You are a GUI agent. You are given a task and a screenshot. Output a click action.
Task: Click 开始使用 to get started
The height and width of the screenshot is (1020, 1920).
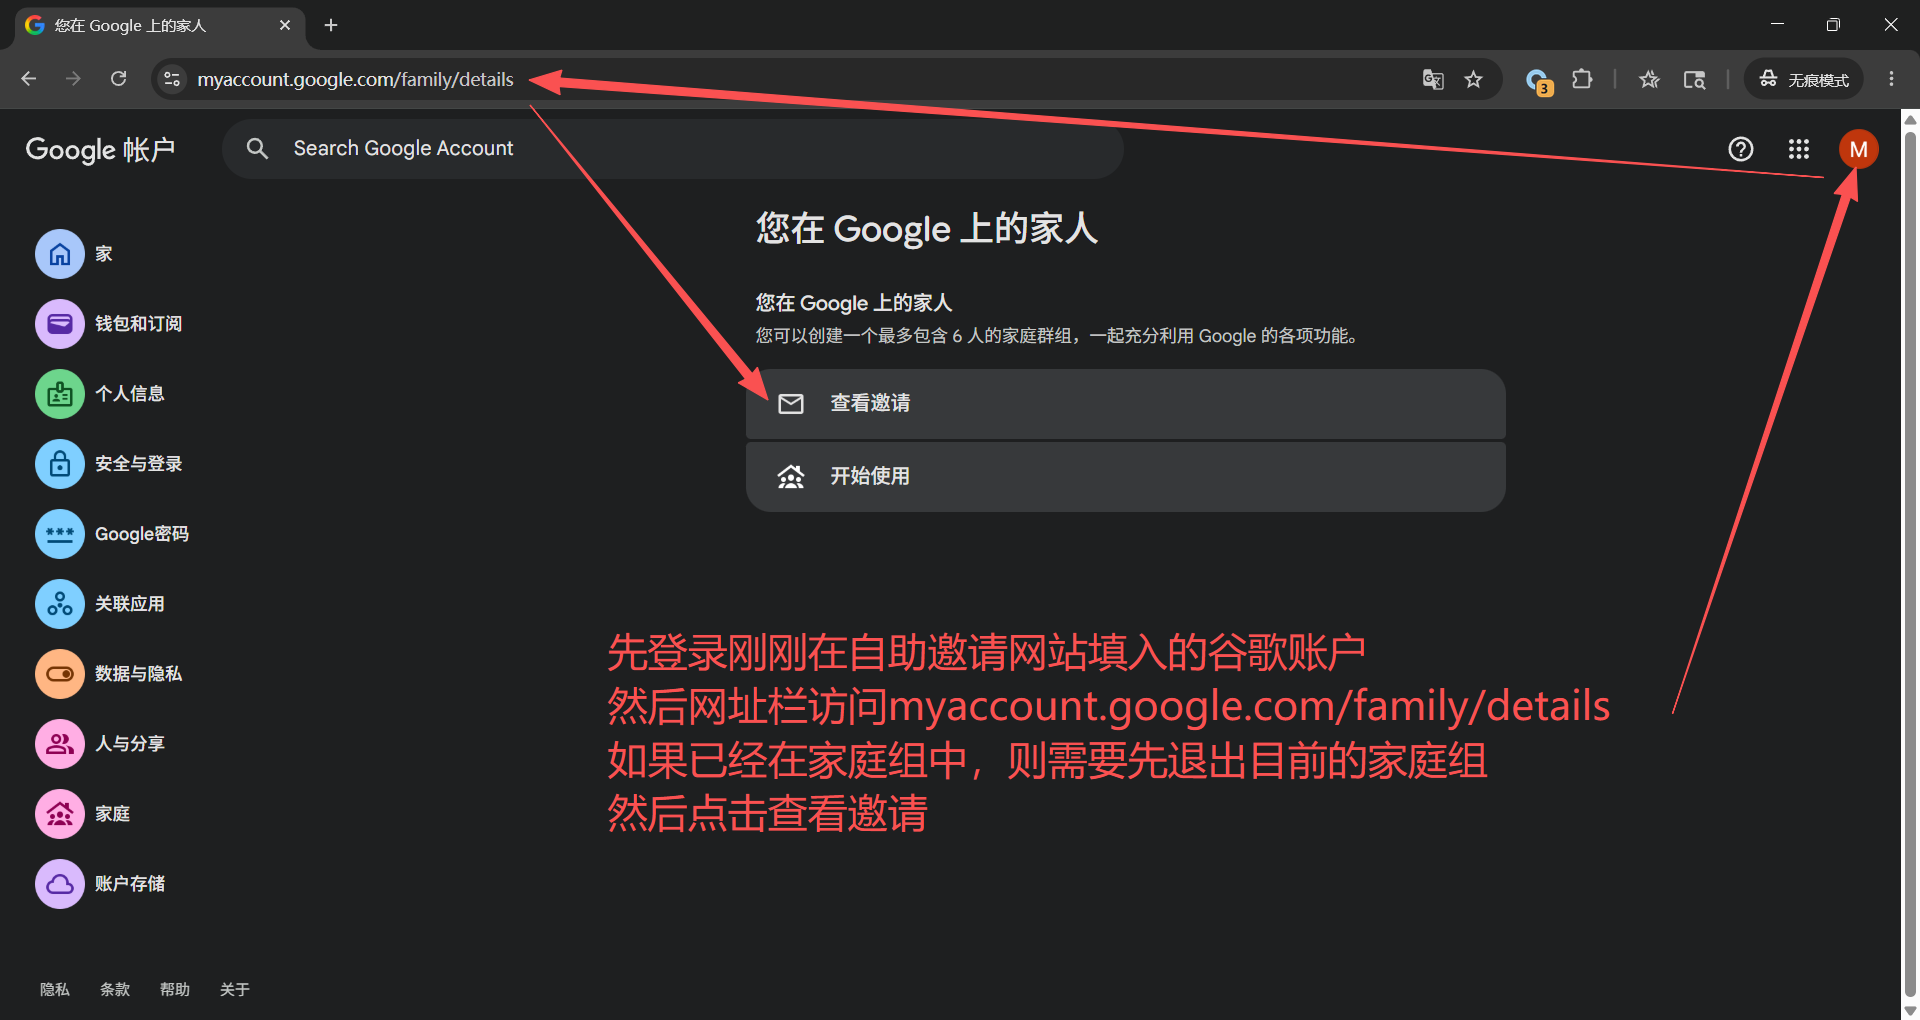pyautogui.click(x=1125, y=477)
